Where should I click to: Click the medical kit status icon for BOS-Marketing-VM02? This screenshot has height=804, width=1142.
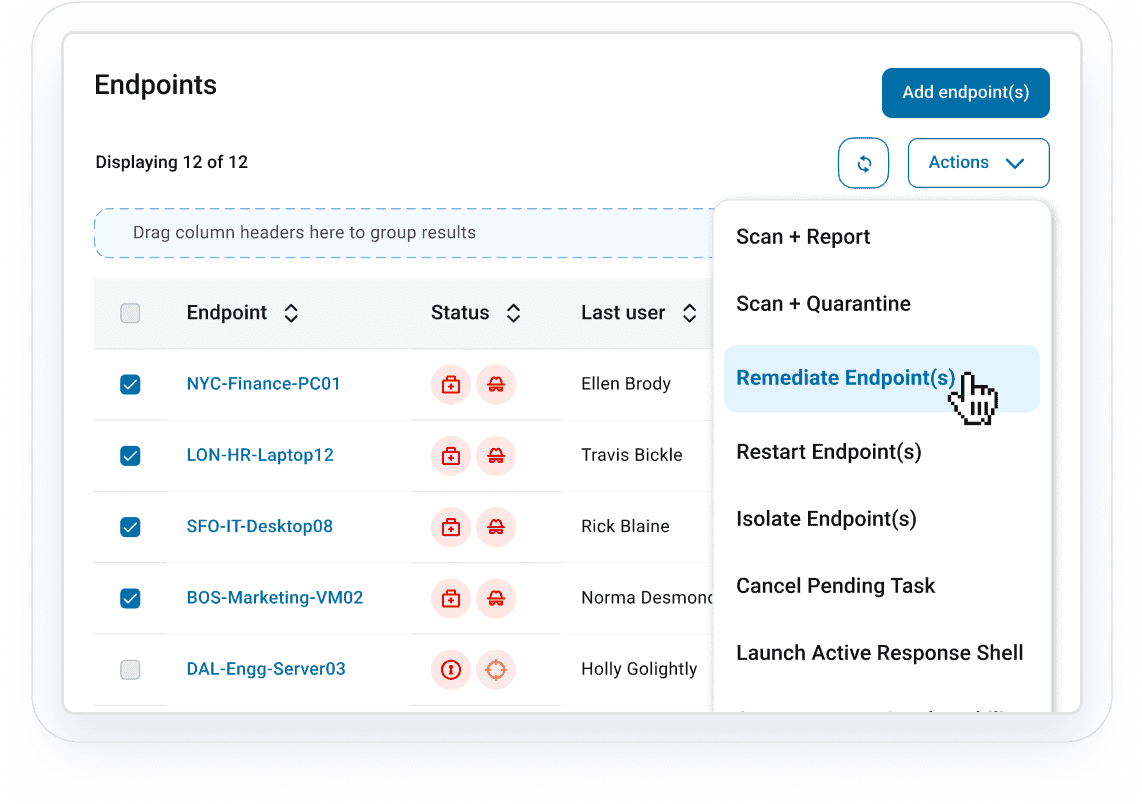451,598
